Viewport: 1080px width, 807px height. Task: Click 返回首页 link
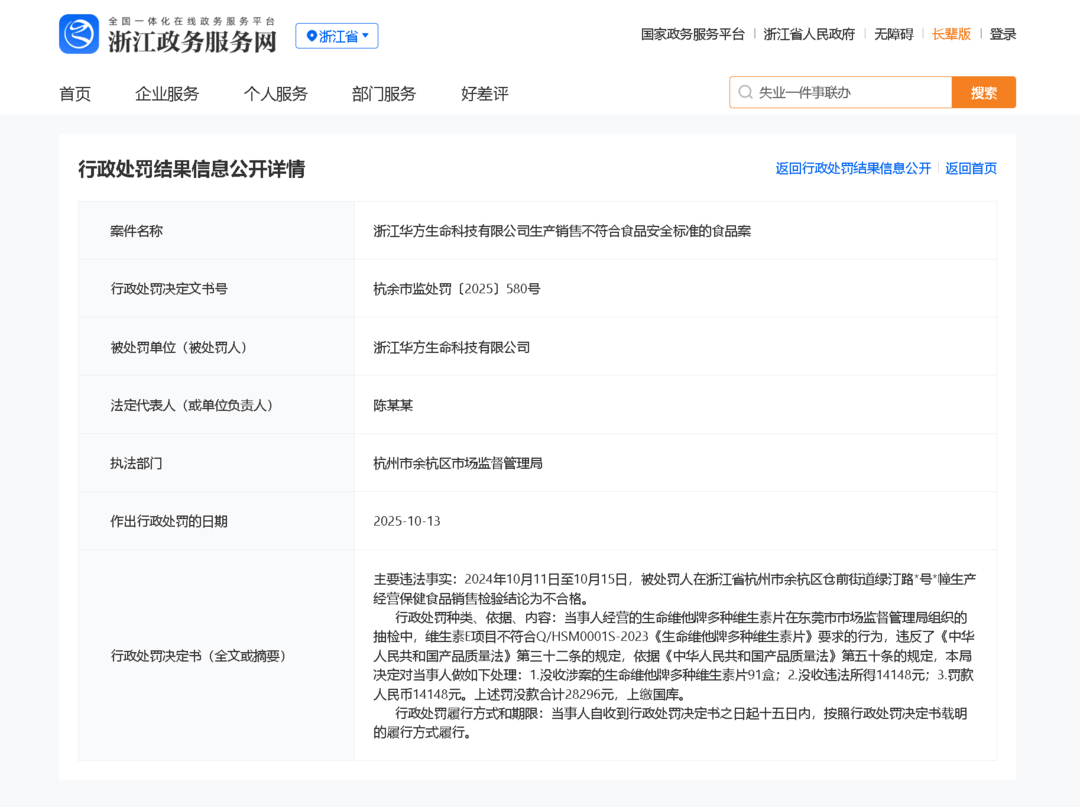(970, 168)
